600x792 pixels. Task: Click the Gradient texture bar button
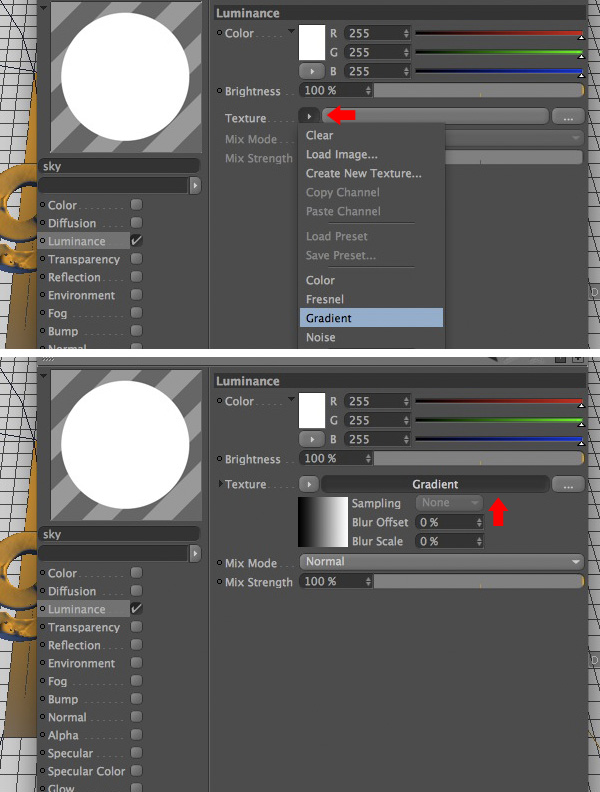[435, 484]
